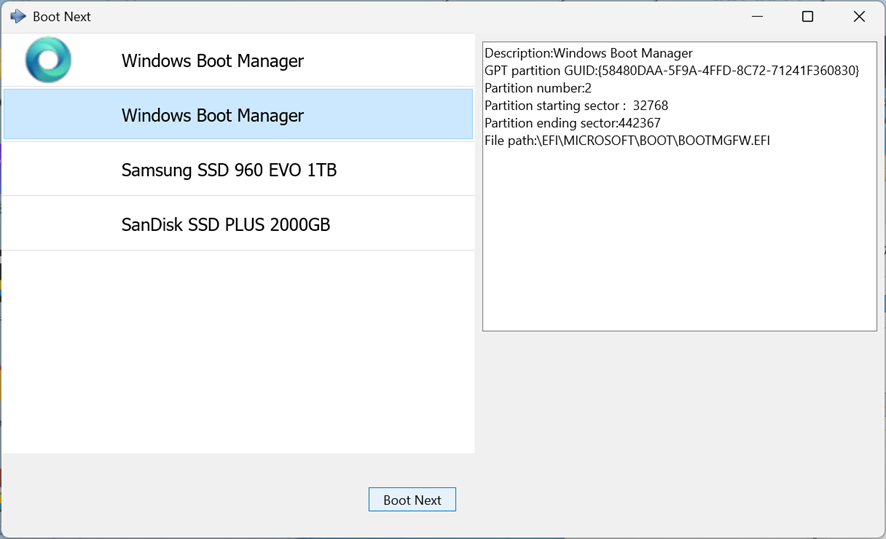The image size is (886, 539).
Task: Click the Boot Next window title text
Action: 62,16
